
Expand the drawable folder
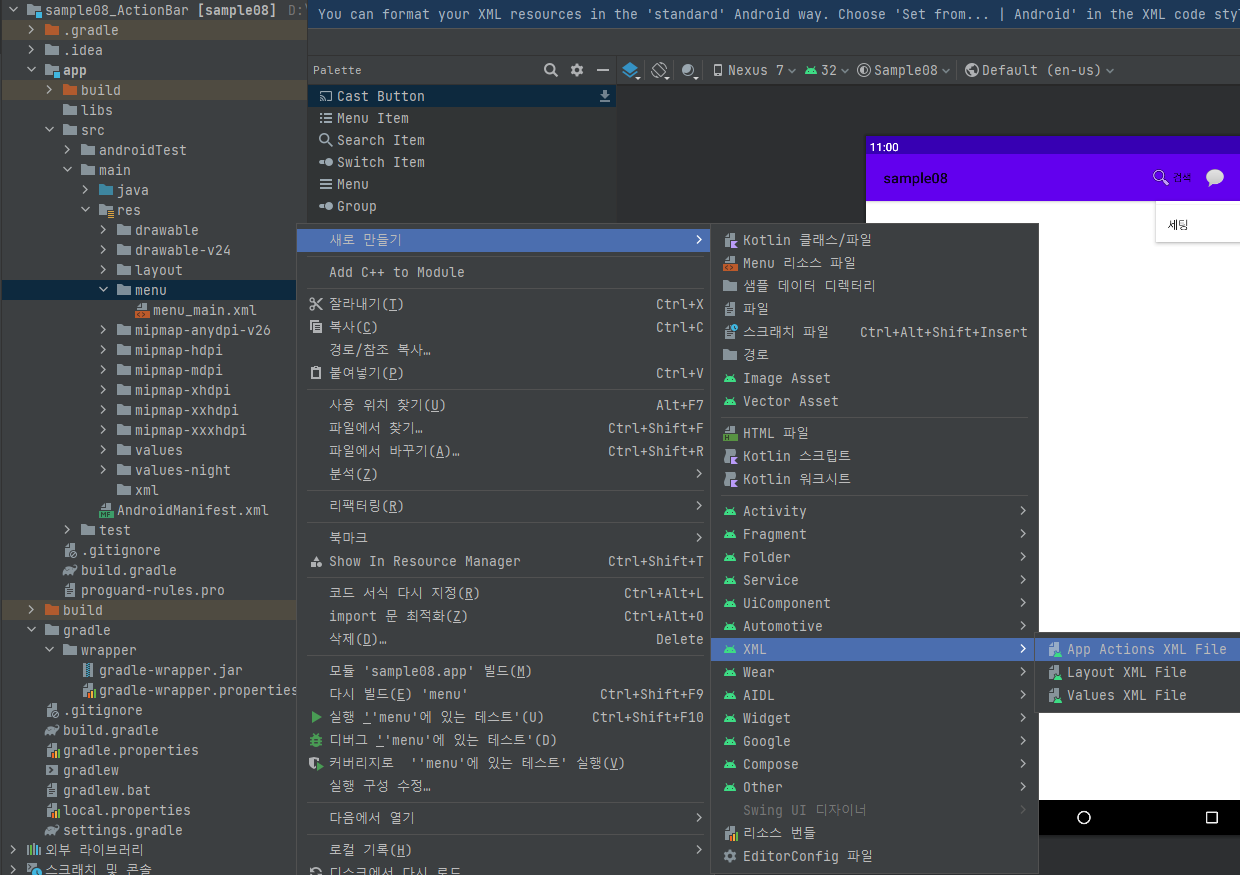[x=105, y=230]
